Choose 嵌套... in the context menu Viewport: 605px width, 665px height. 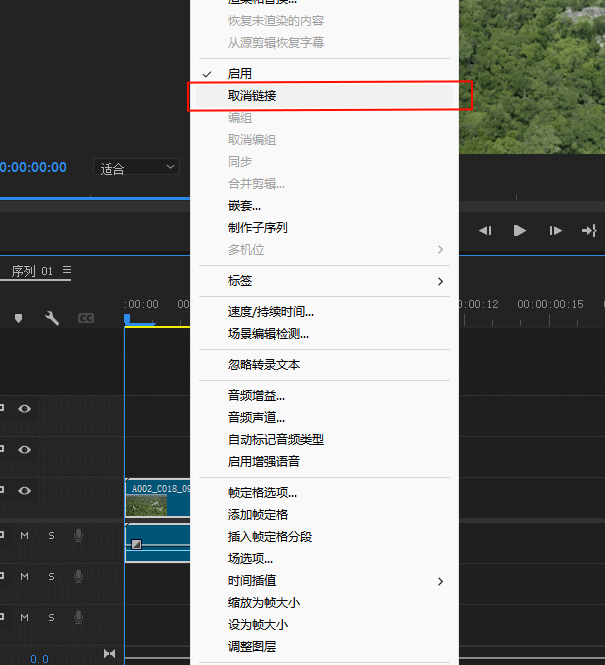(324, 206)
